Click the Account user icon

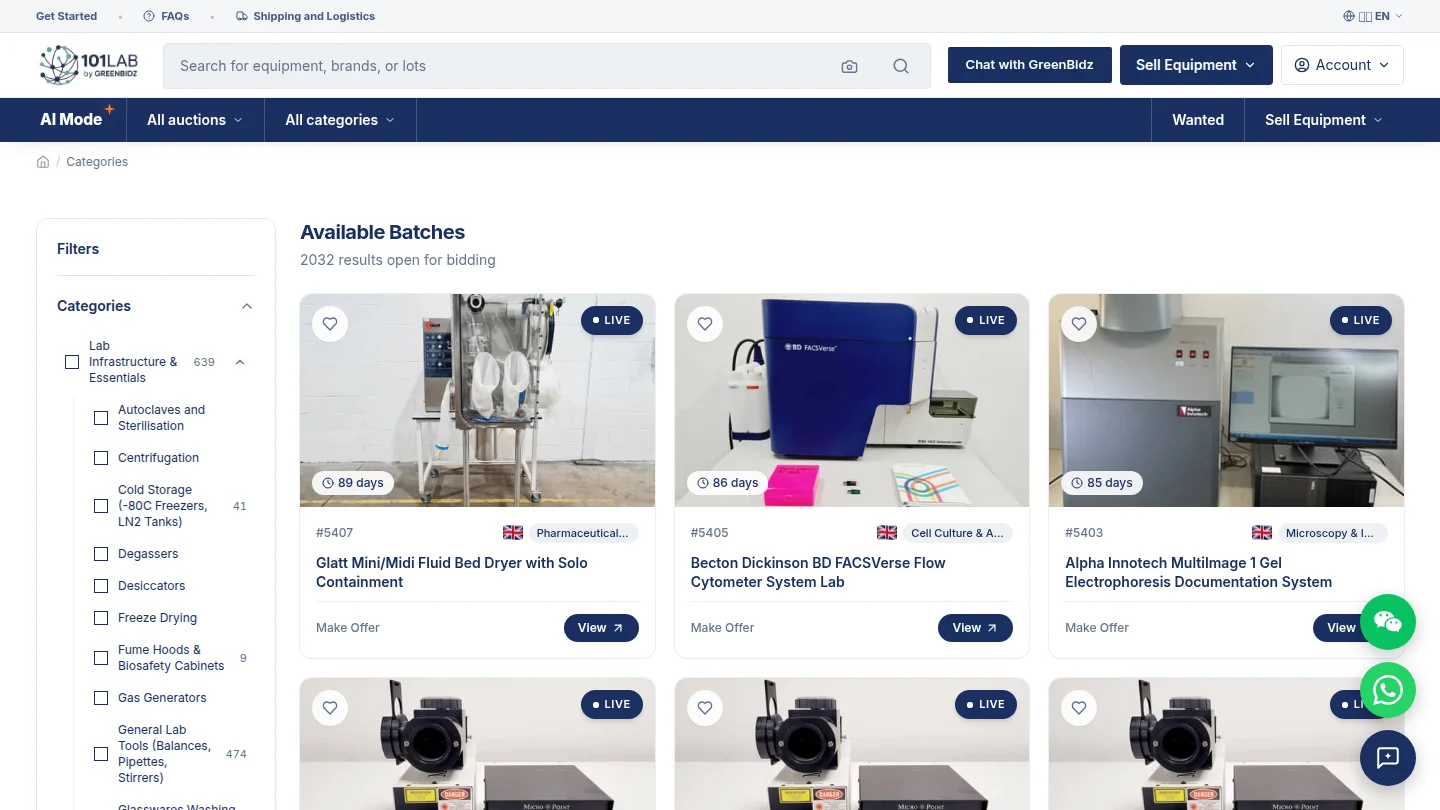[1302, 65]
